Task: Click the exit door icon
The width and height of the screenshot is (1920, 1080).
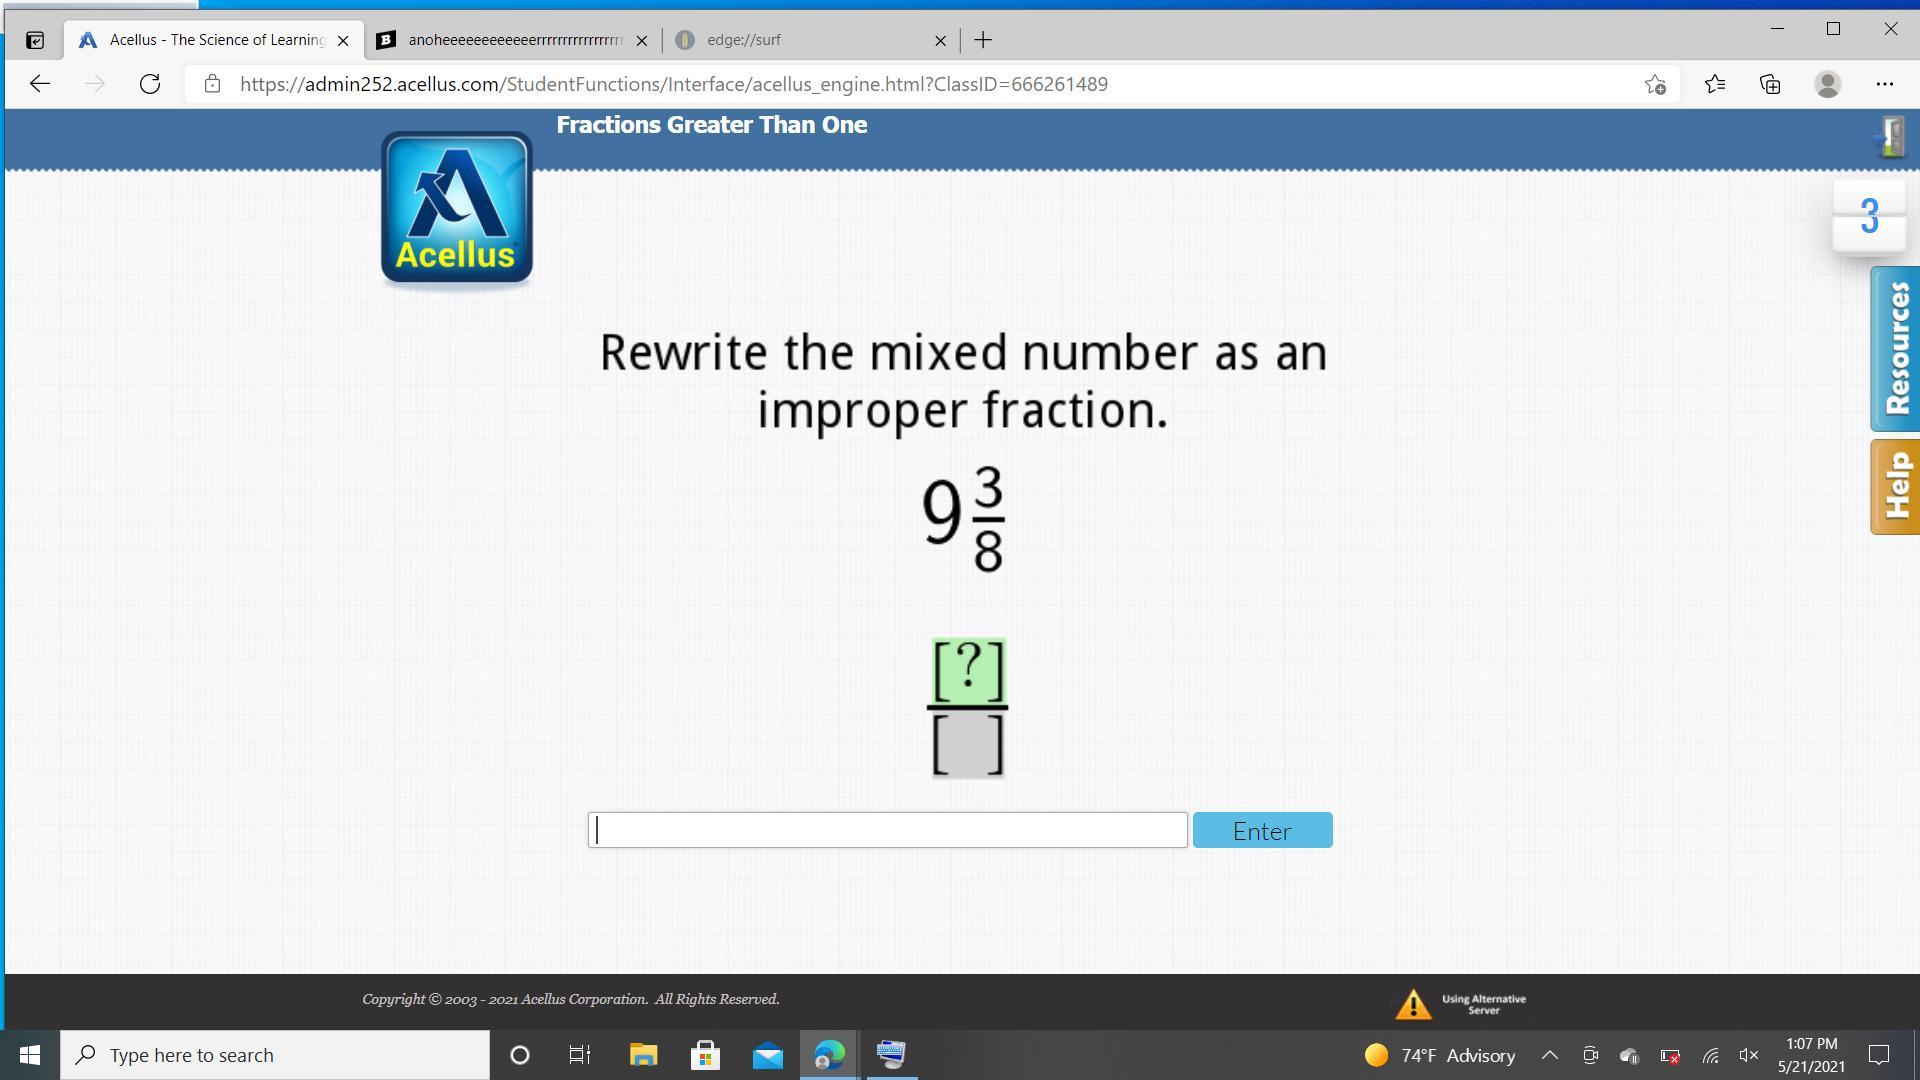Action: [1891, 136]
